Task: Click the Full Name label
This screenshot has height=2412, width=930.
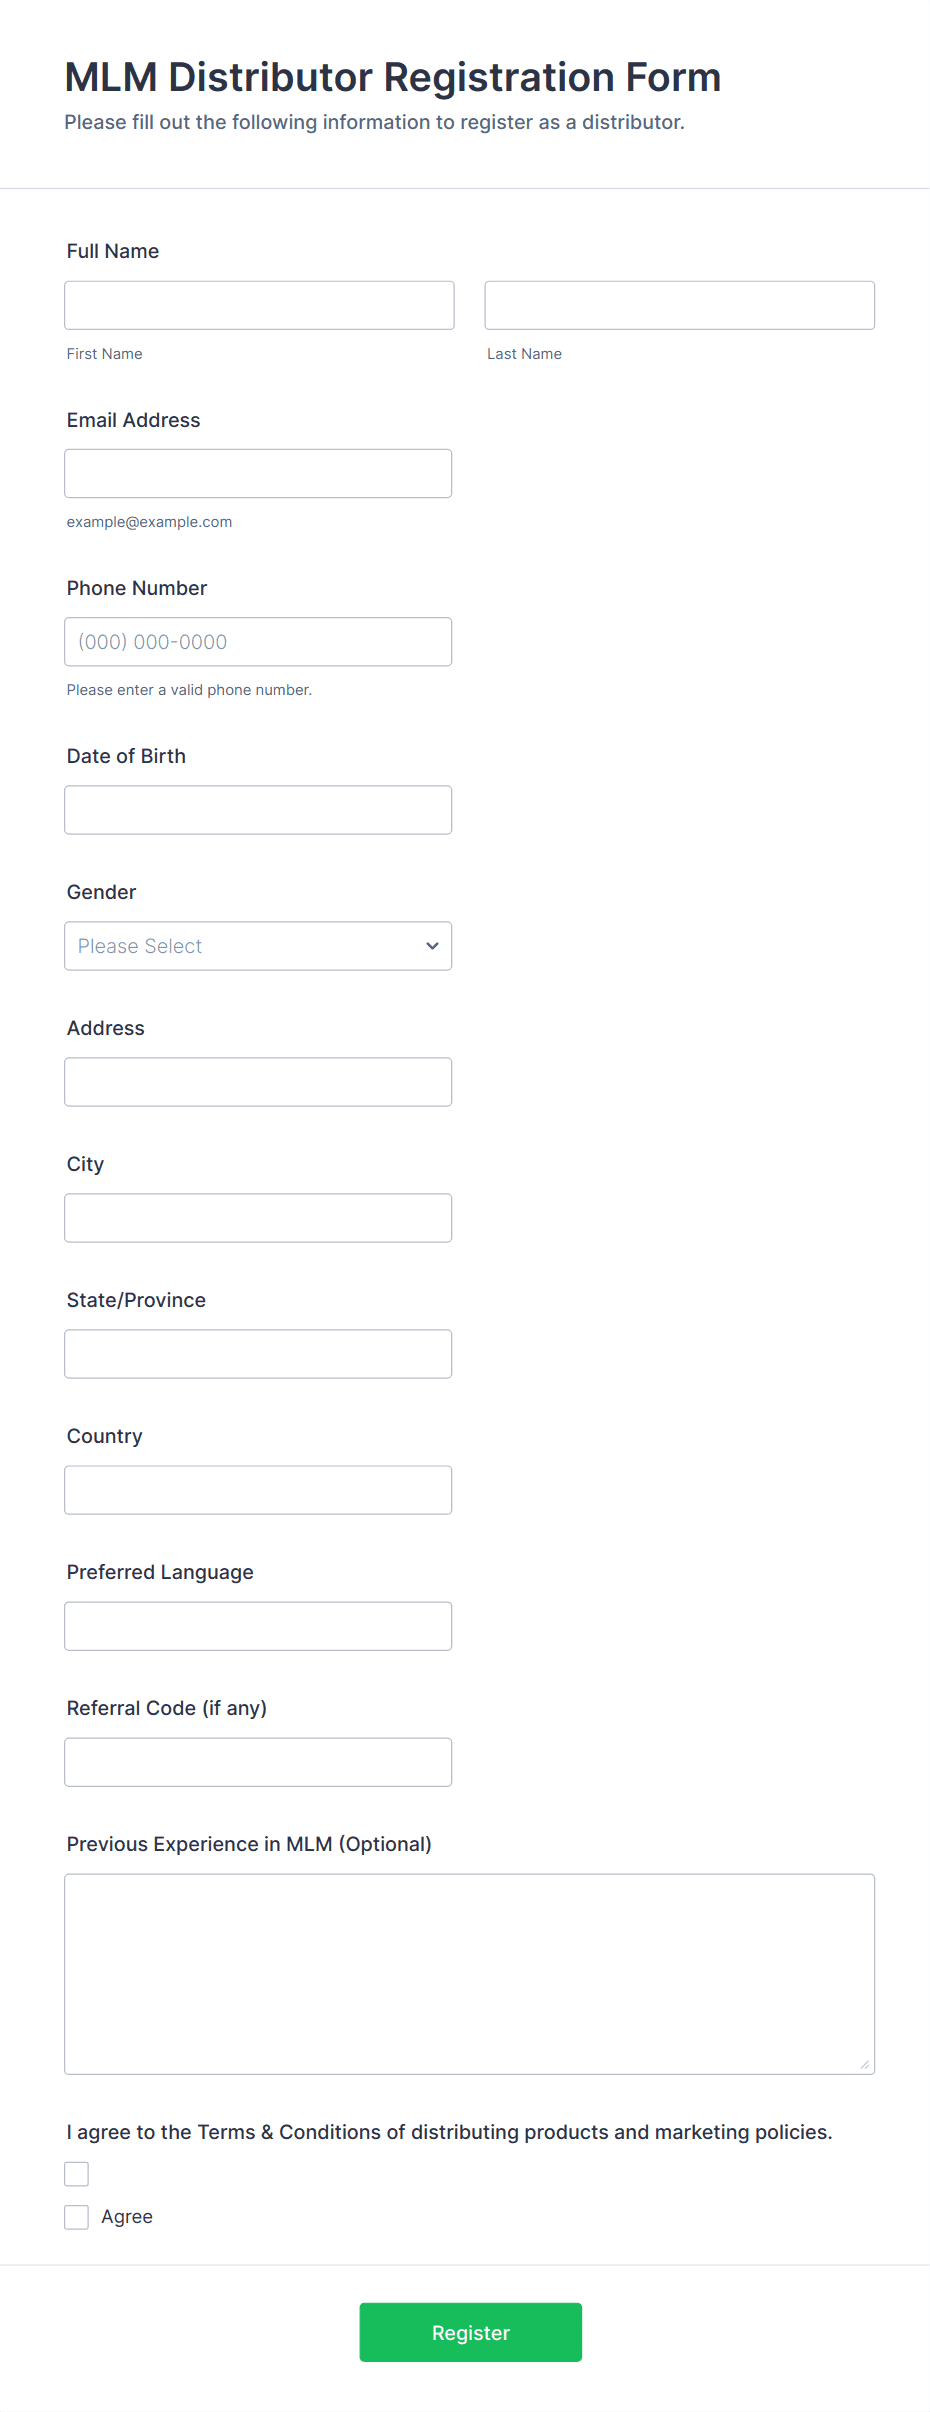Action: tap(113, 251)
